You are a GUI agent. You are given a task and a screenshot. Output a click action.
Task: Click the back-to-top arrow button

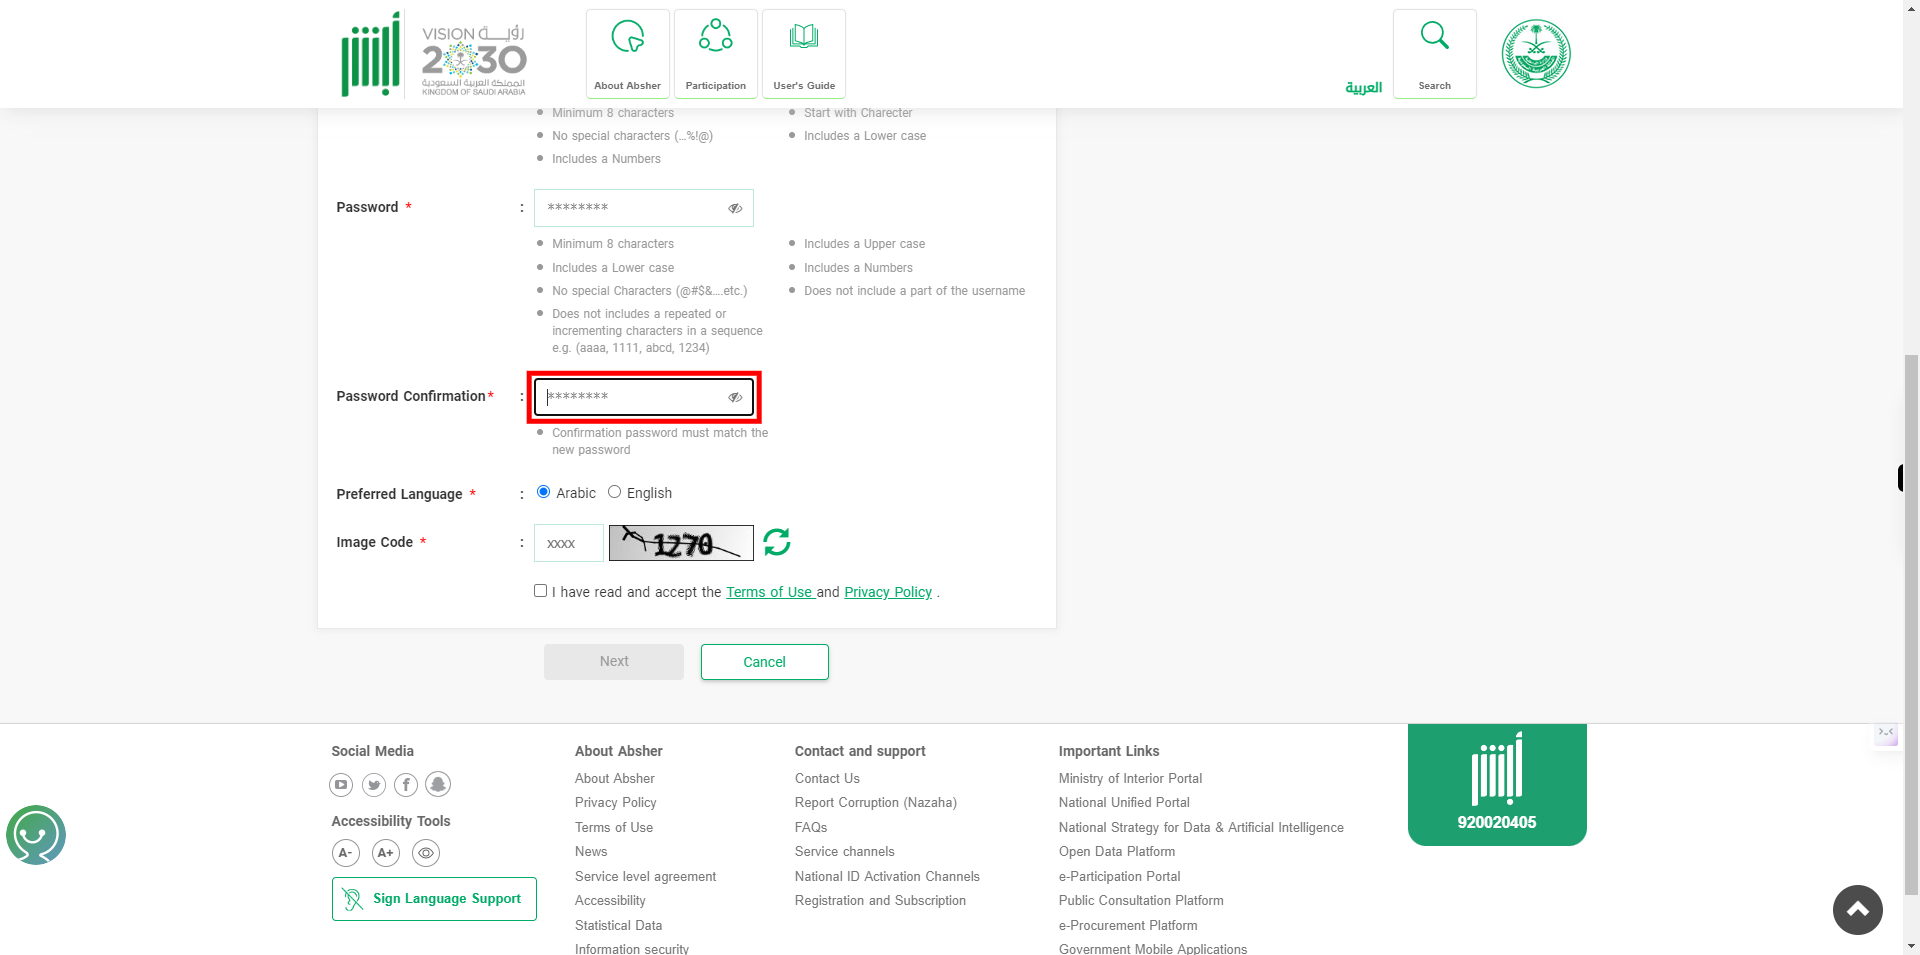tap(1858, 910)
